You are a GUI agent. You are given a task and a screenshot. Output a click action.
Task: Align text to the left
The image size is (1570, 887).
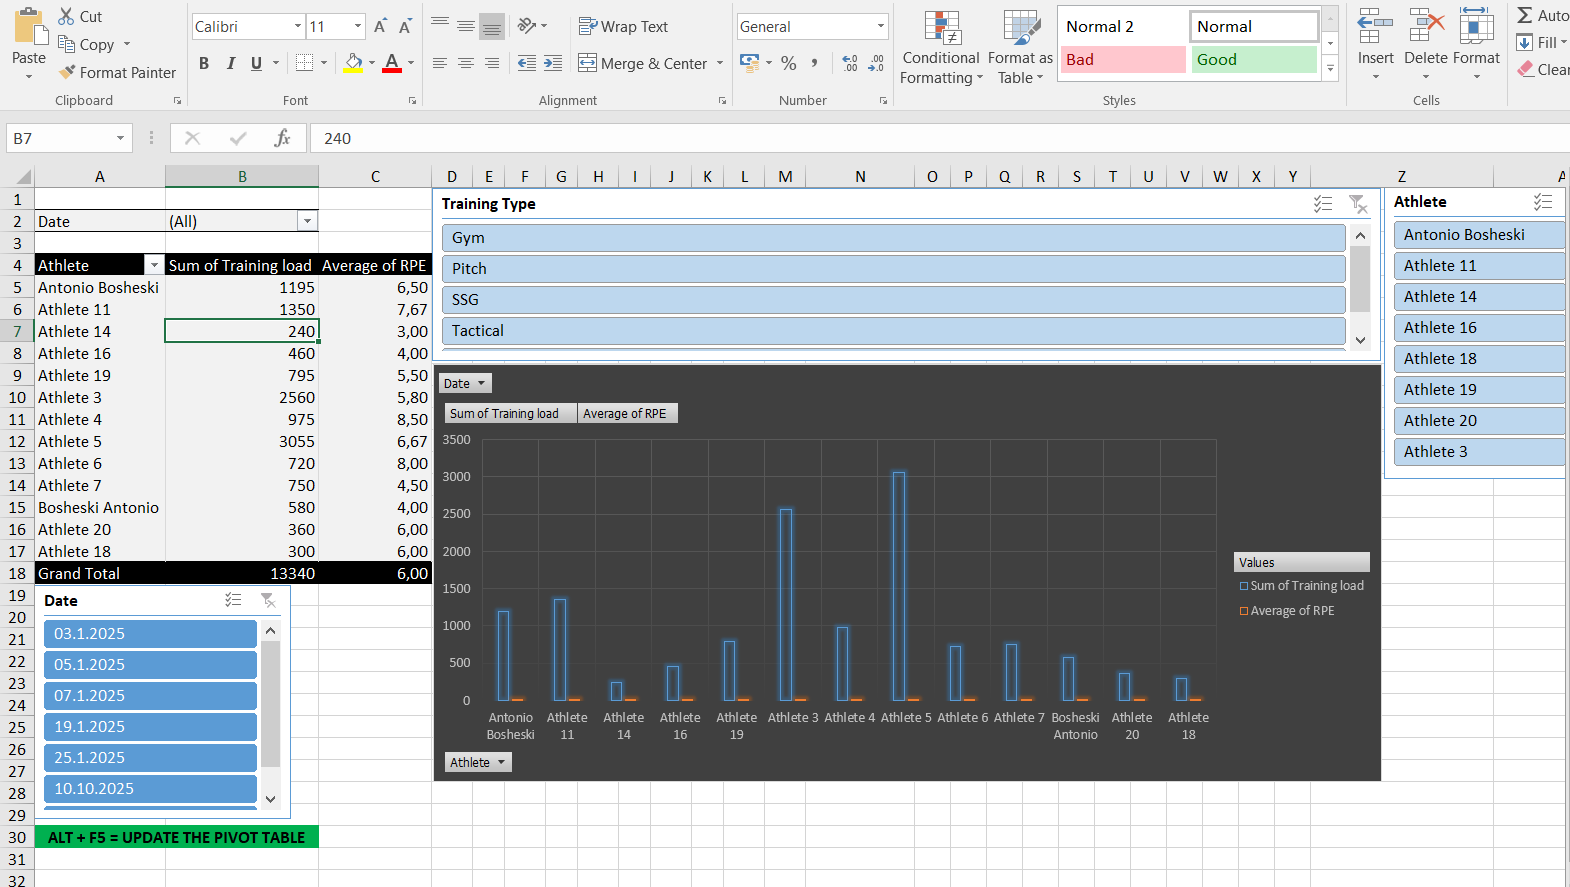point(440,63)
